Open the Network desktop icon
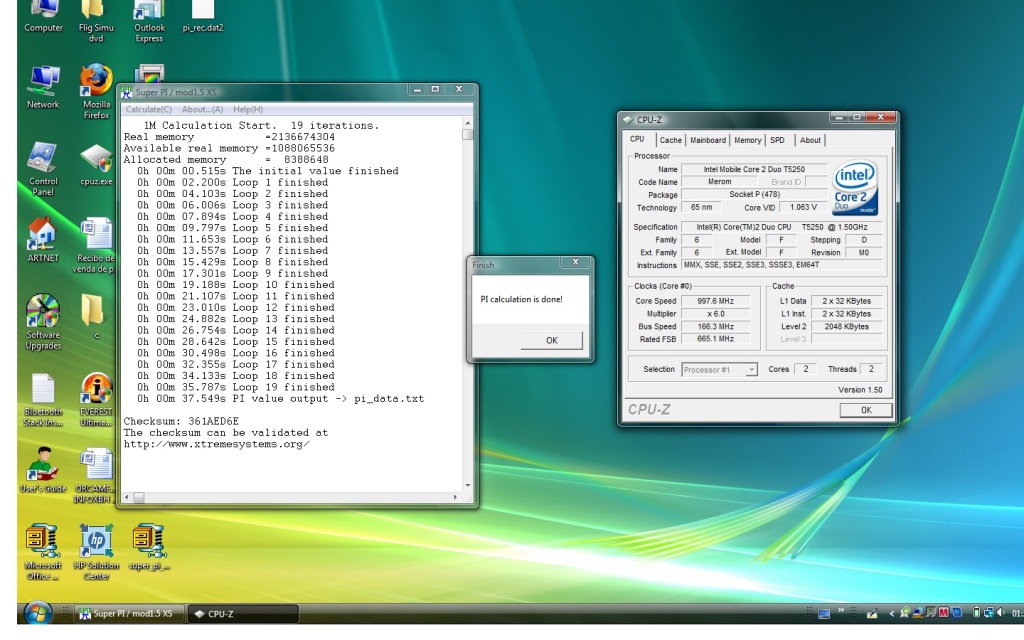This screenshot has height=640, width=1024. tap(43, 86)
